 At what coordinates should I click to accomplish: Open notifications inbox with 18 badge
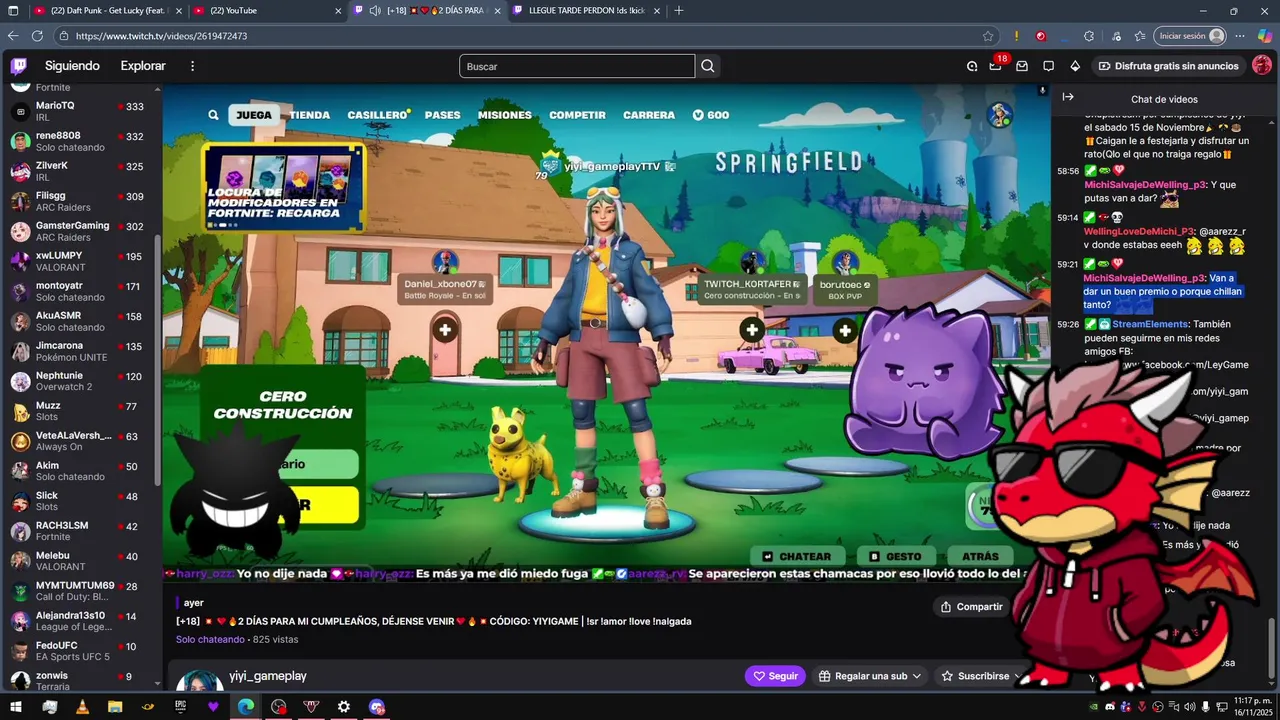[996, 66]
